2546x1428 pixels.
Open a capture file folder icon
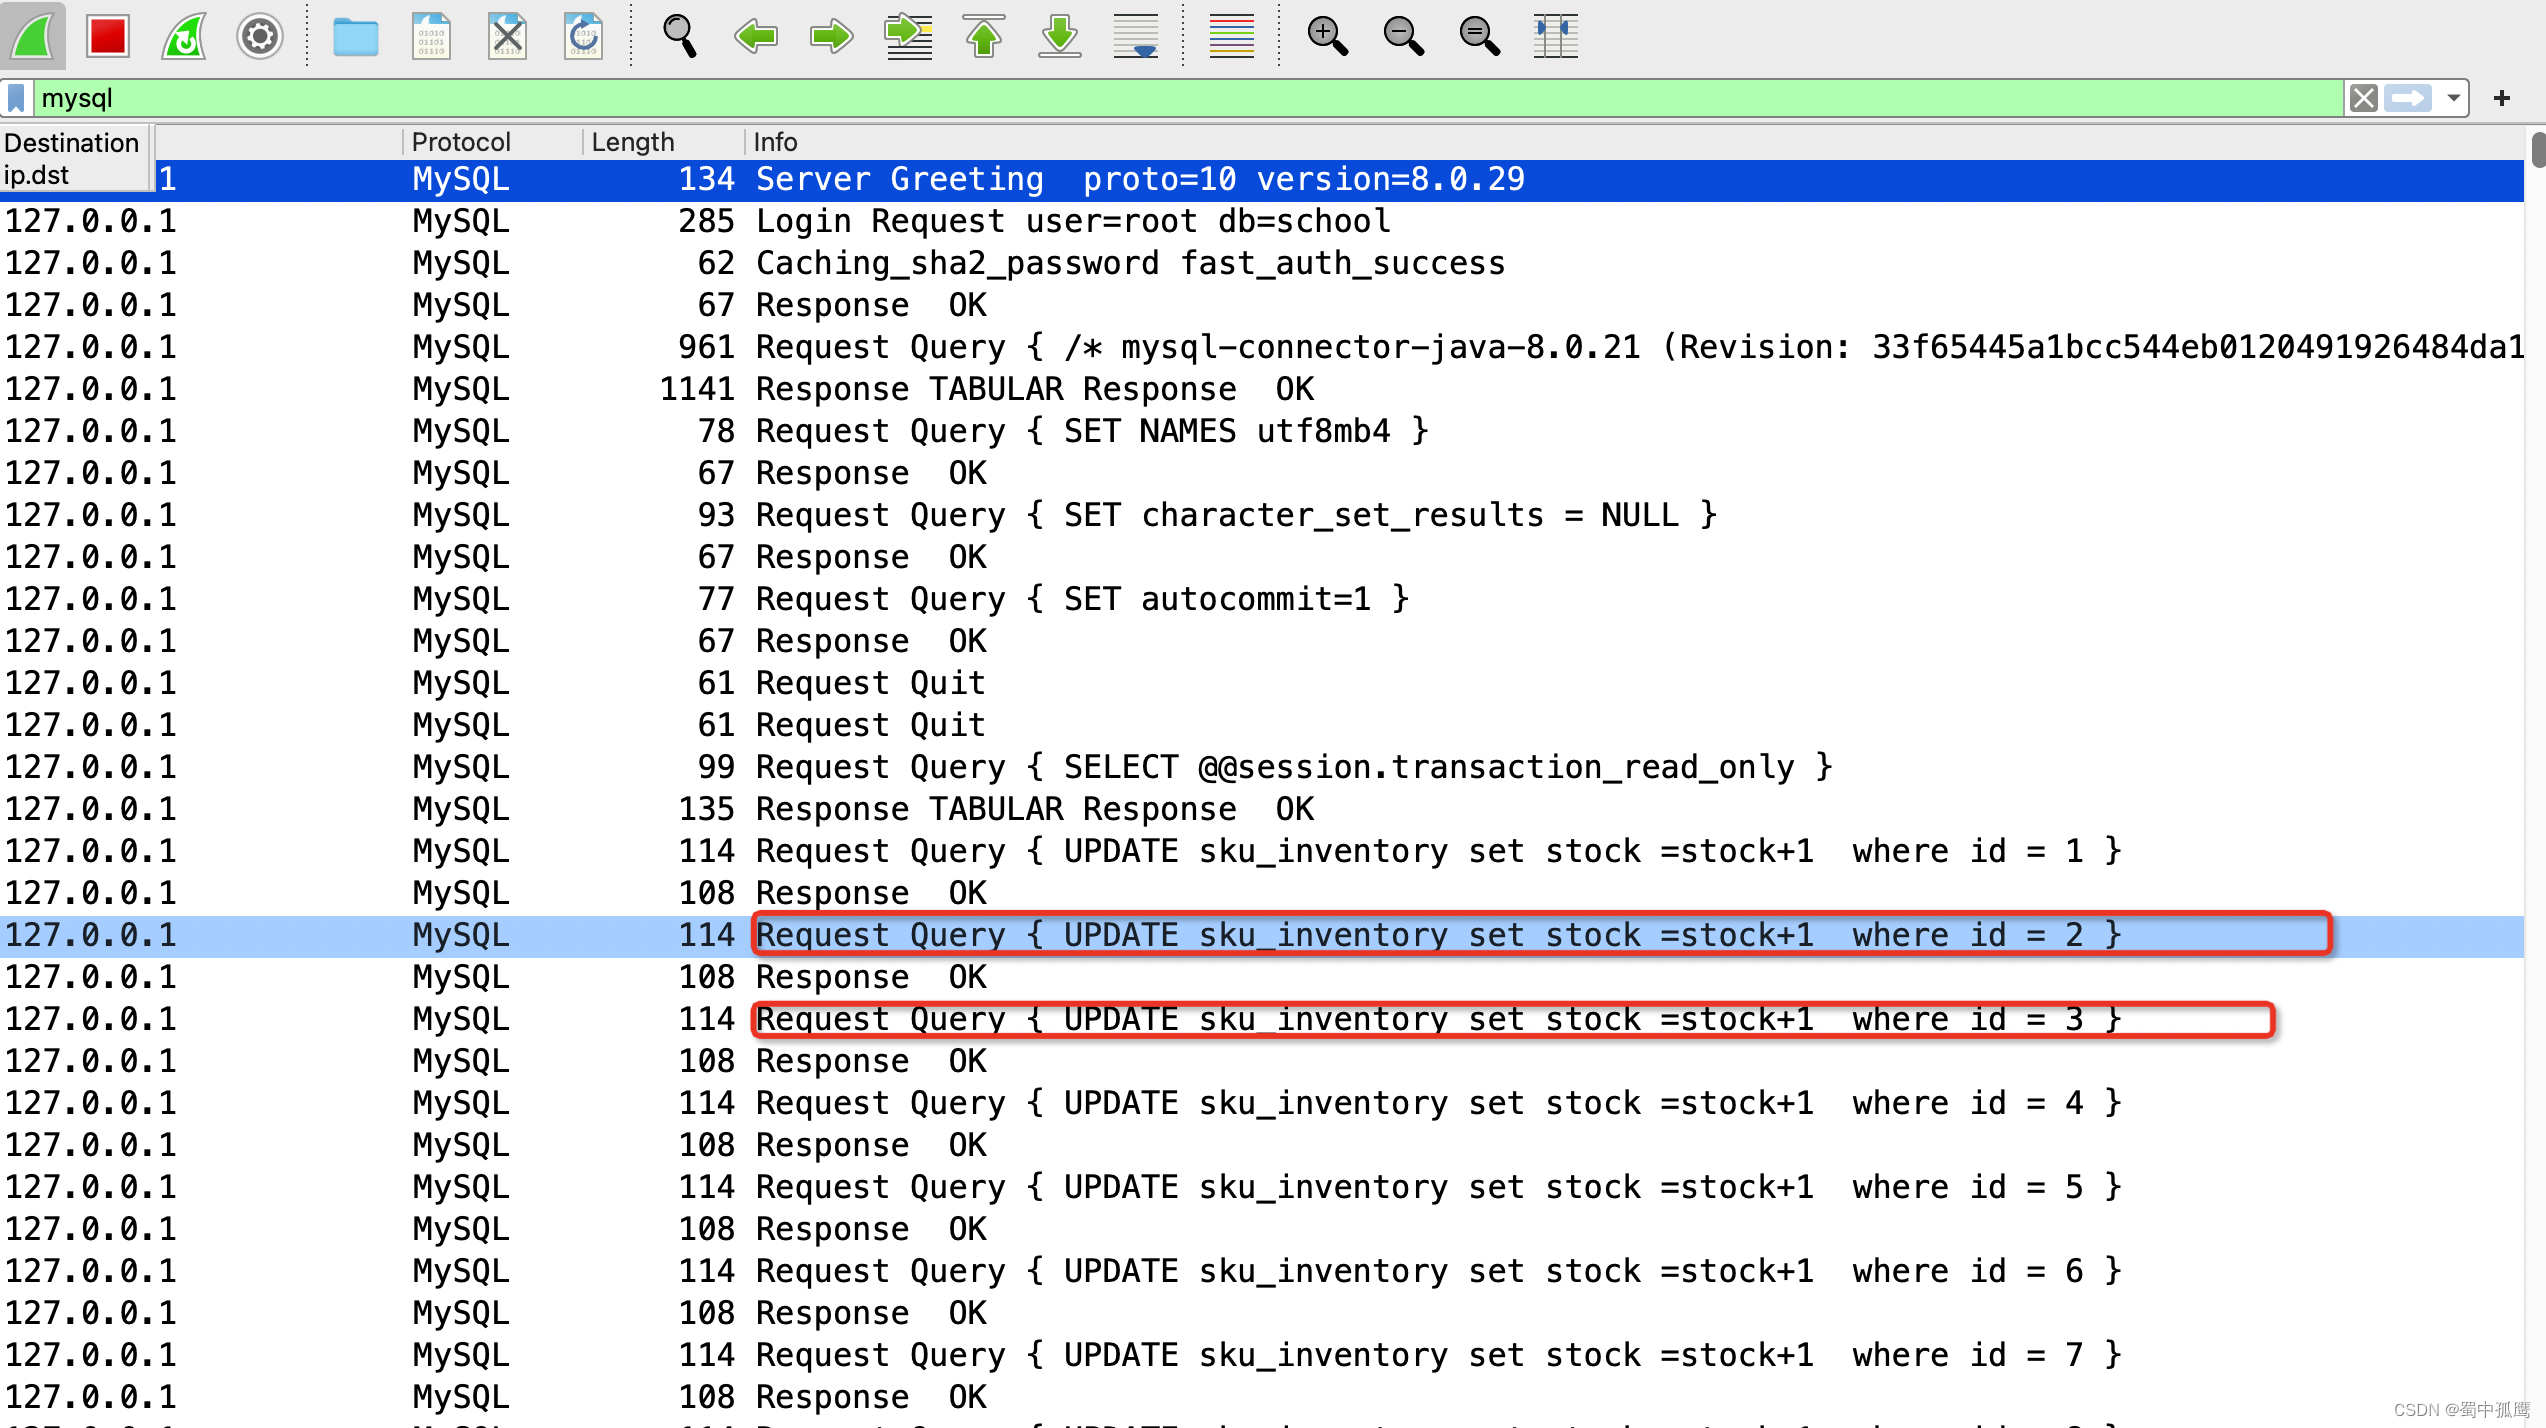click(355, 37)
